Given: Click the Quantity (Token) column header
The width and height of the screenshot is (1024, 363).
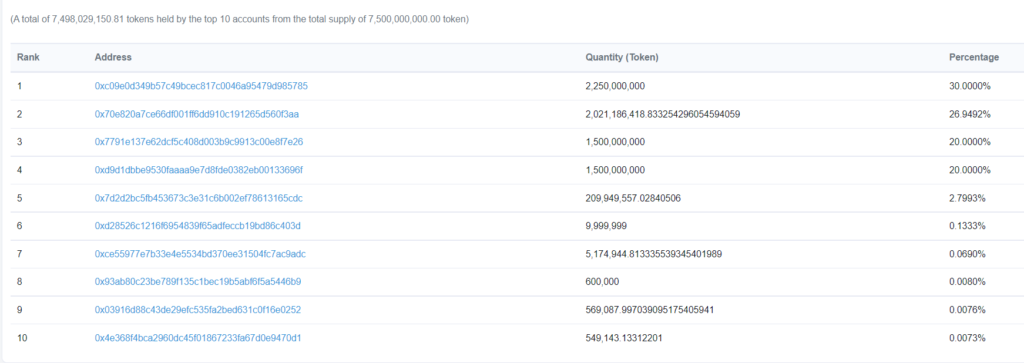Looking at the screenshot, I should tap(622, 57).
